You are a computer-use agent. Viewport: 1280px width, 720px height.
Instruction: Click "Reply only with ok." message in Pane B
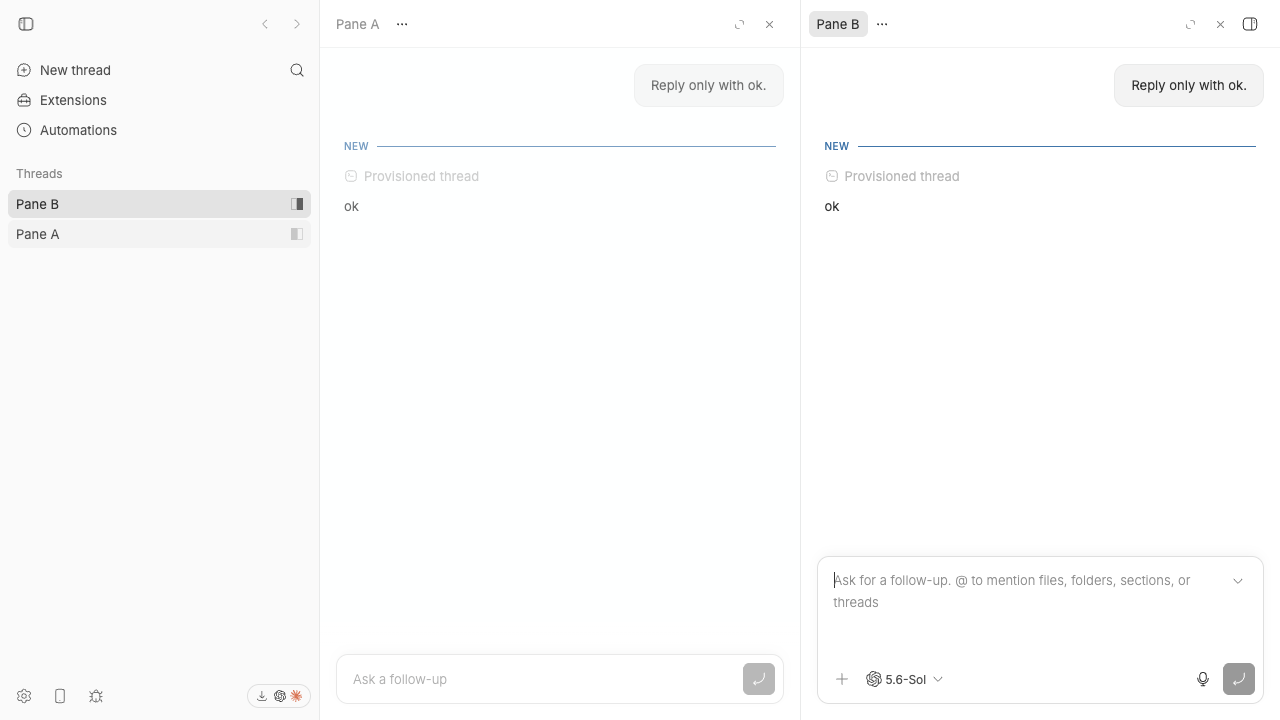point(1189,85)
